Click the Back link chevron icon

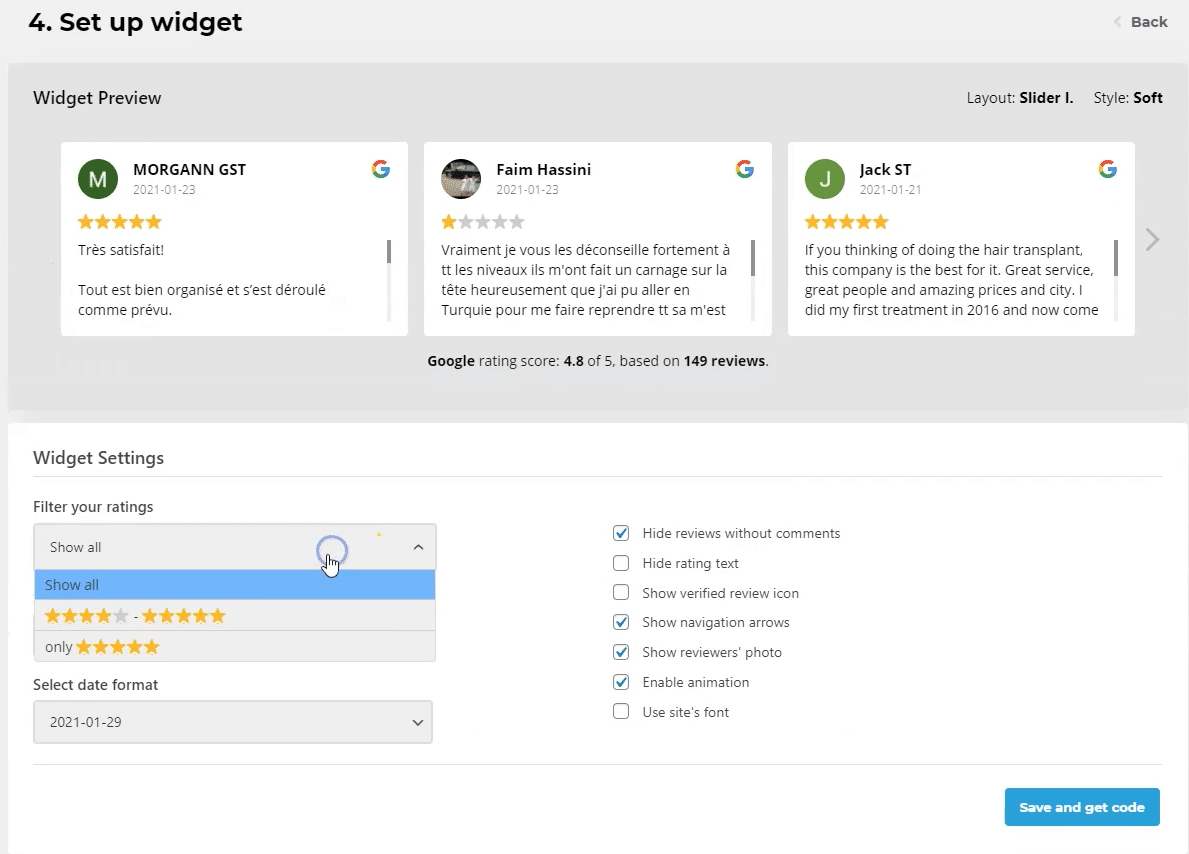tap(1117, 22)
